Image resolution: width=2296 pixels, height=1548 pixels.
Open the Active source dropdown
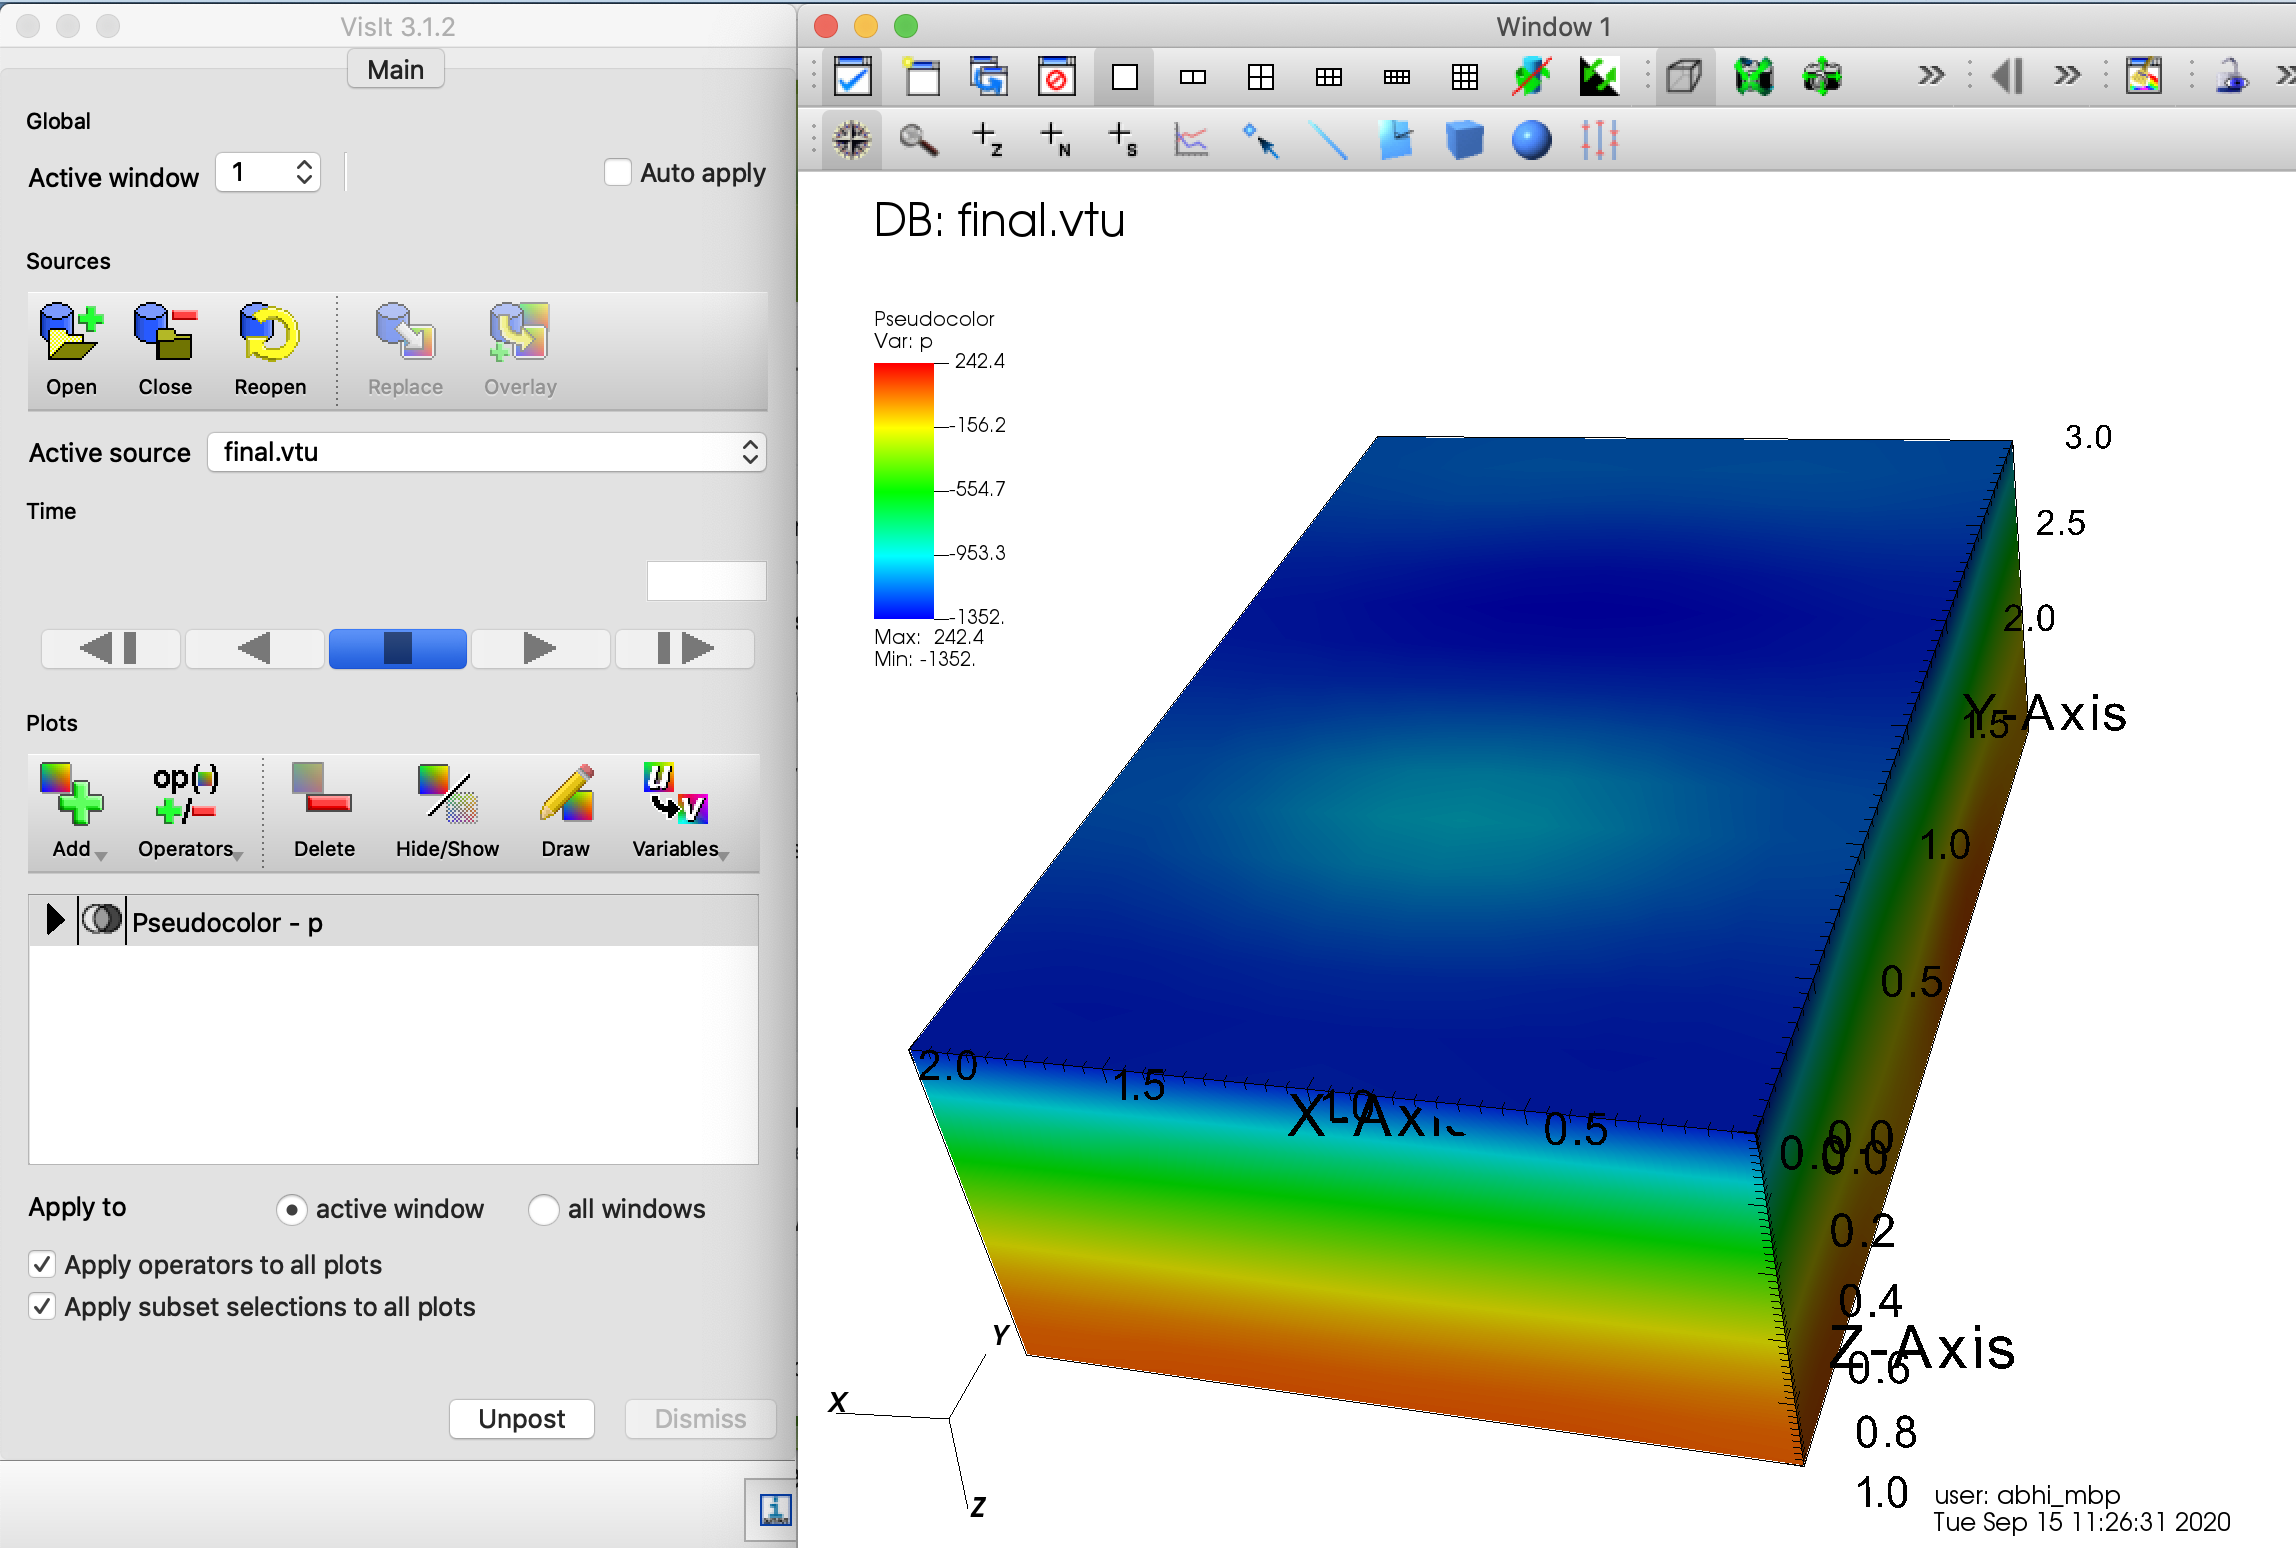pos(487,453)
